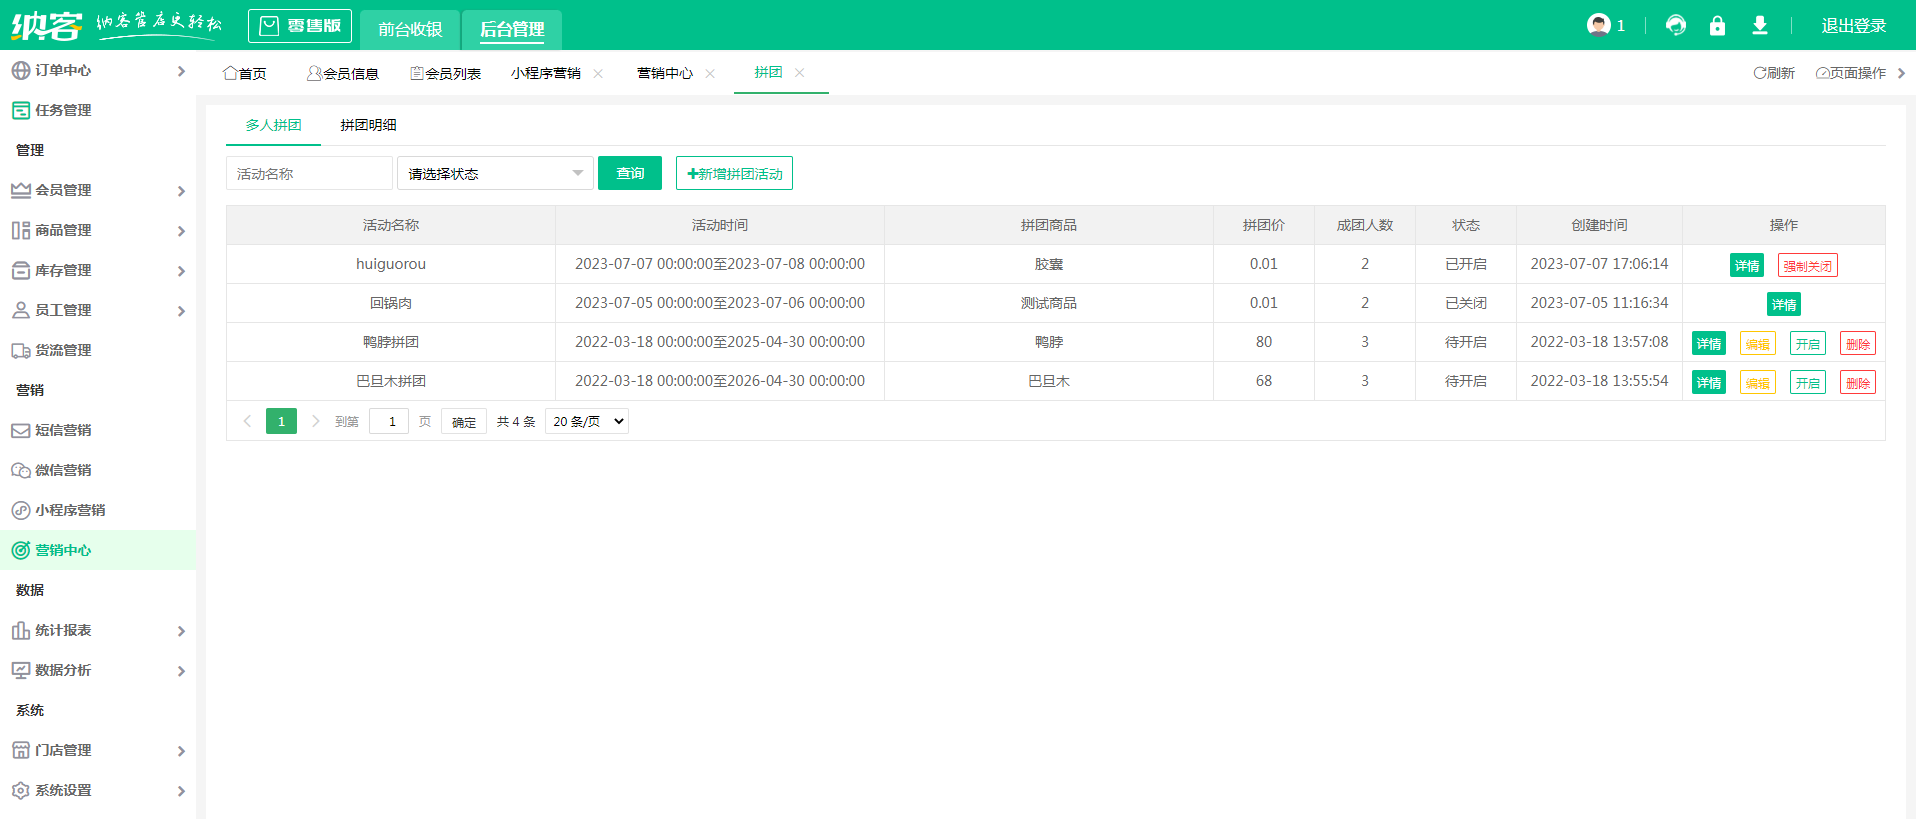Switch to the 拼团明细 tab

point(368,125)
